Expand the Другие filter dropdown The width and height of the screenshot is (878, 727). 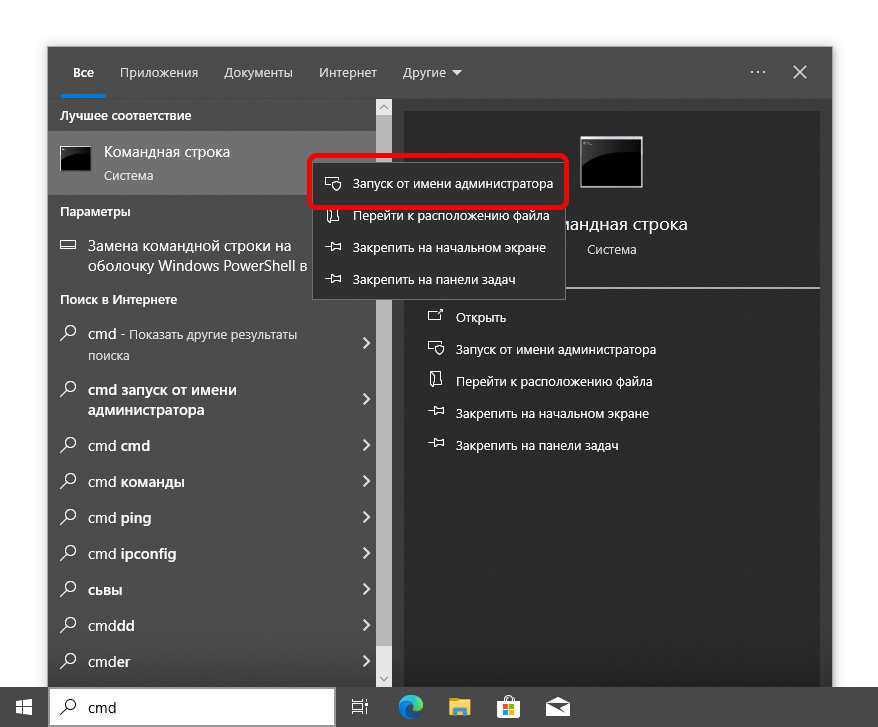point(432,73)
